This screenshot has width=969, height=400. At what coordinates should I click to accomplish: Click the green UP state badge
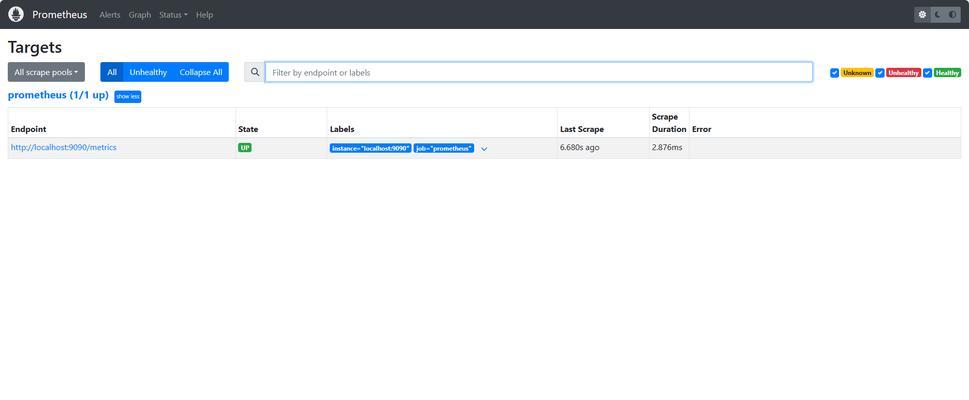pyautogui.click(x=245, y=148)
